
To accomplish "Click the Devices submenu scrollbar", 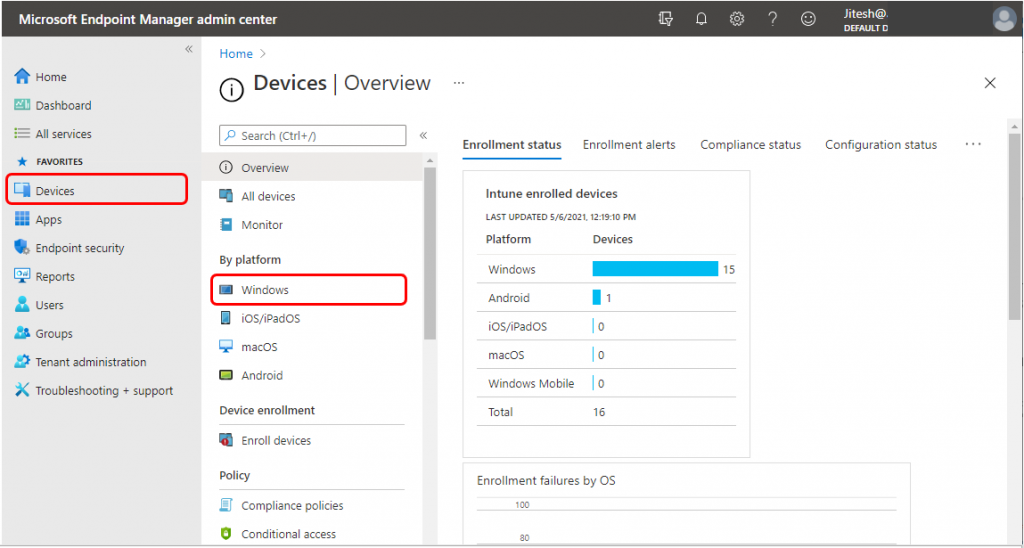I will click(430, 253).
